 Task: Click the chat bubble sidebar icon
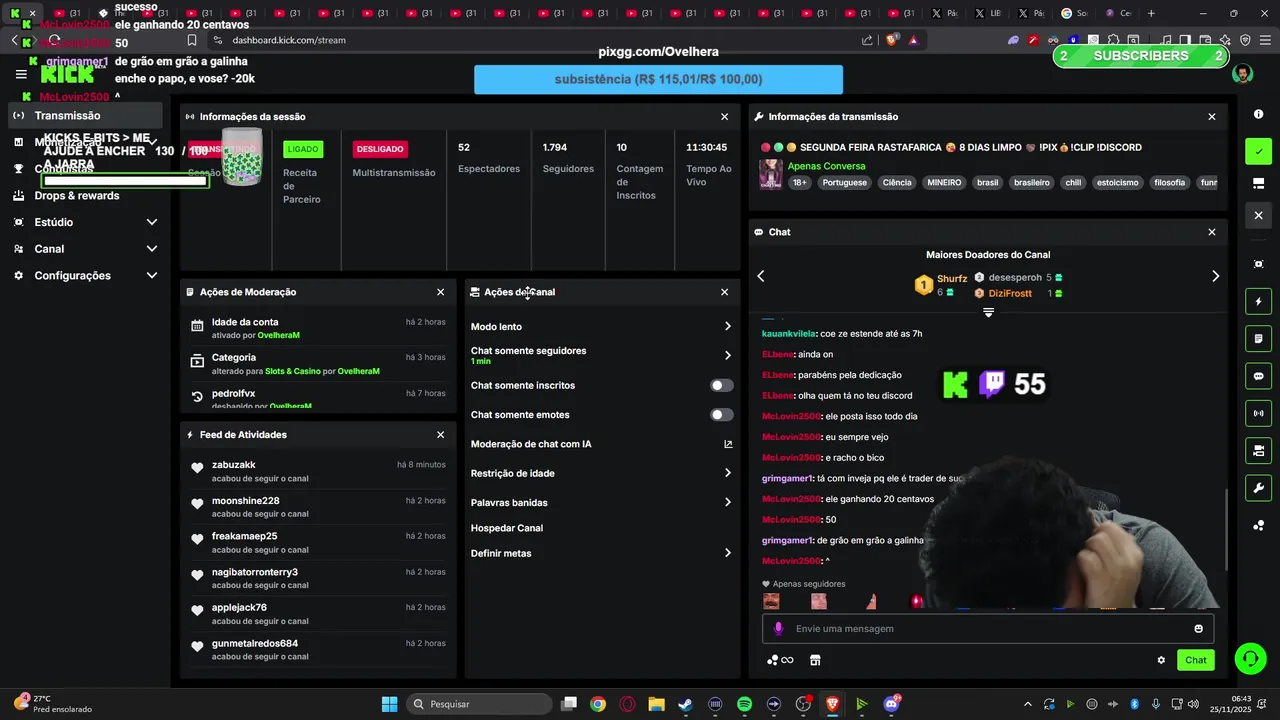(x=1258, y=376)
